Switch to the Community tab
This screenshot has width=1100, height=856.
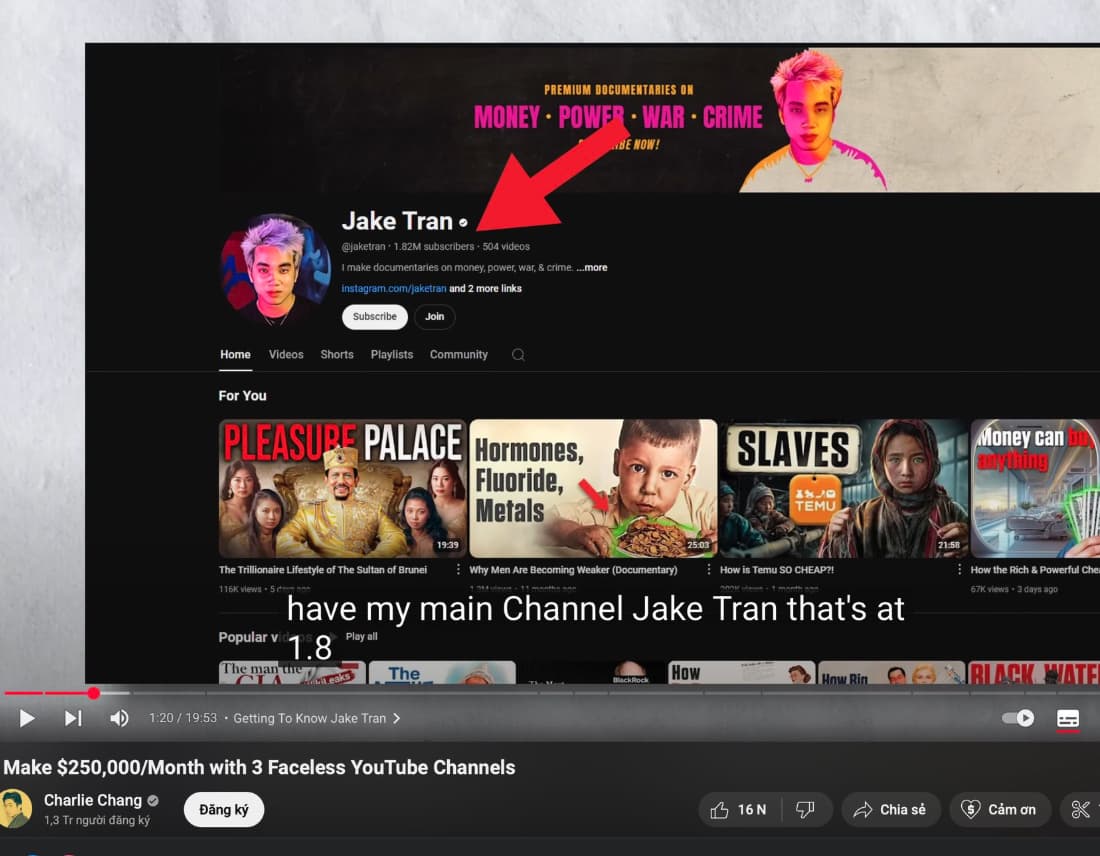[459, 355]
